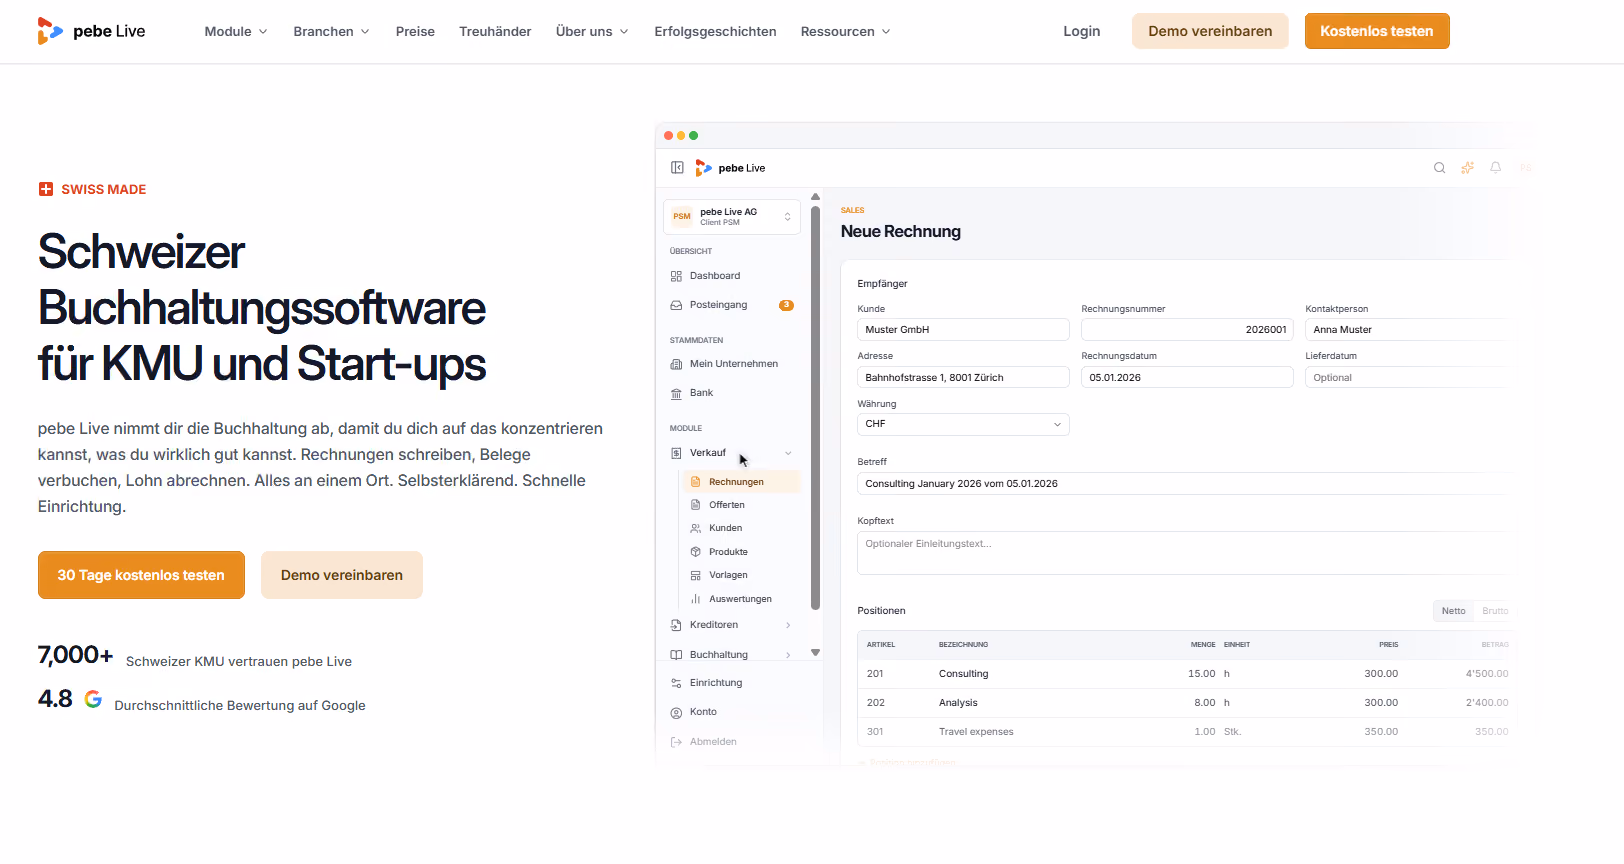Click the Travel expenses row text
Screen dimensions: 1624x864
[976, 732]
